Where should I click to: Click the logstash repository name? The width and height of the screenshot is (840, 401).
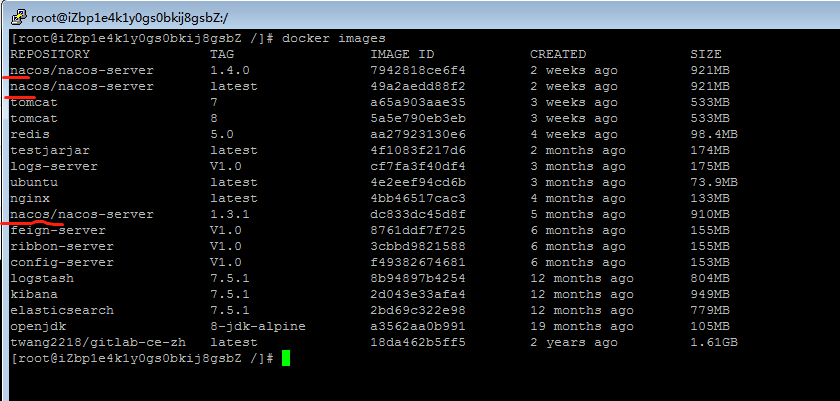(42, 278)
